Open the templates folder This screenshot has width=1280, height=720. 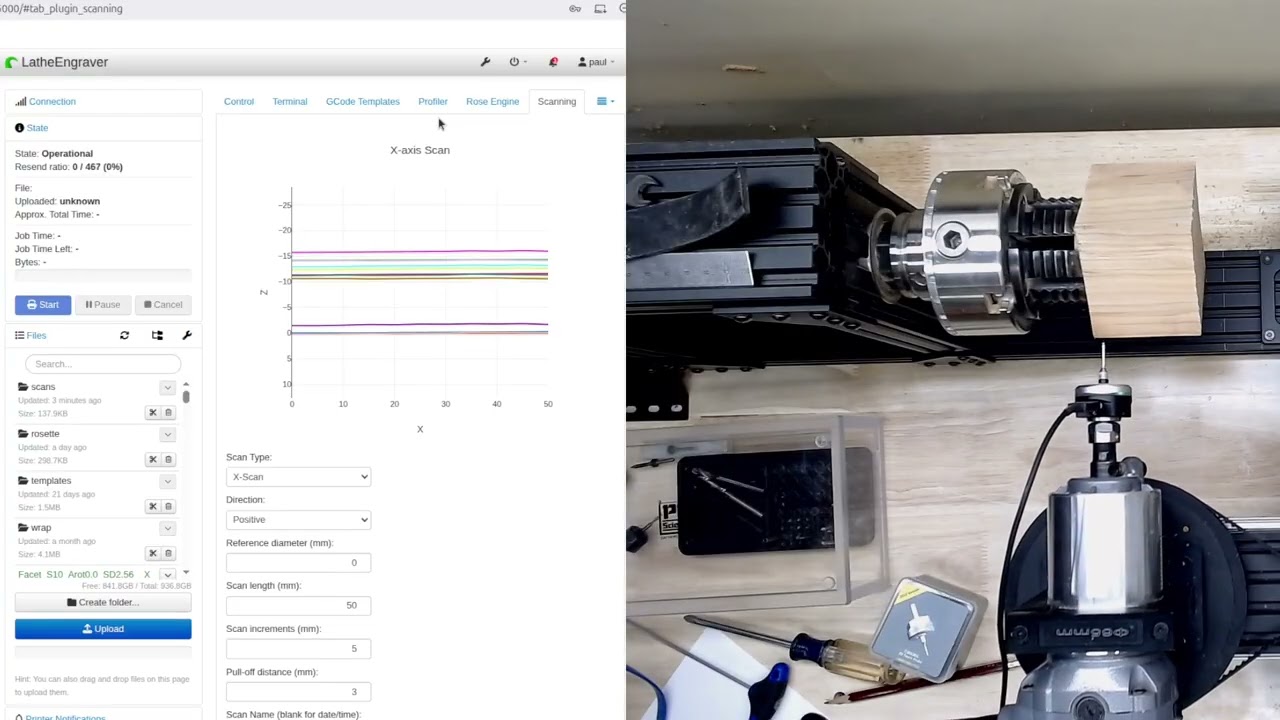[50, 481]
